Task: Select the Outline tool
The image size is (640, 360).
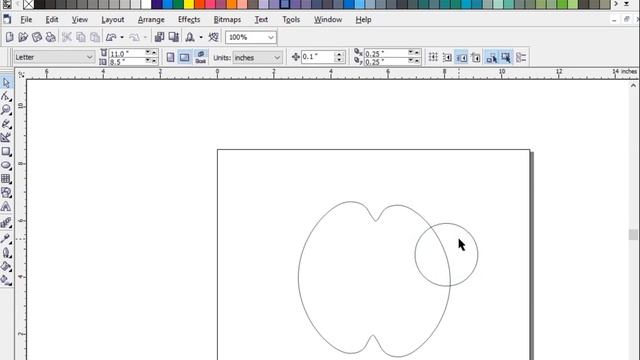Action: pos(6,253)
